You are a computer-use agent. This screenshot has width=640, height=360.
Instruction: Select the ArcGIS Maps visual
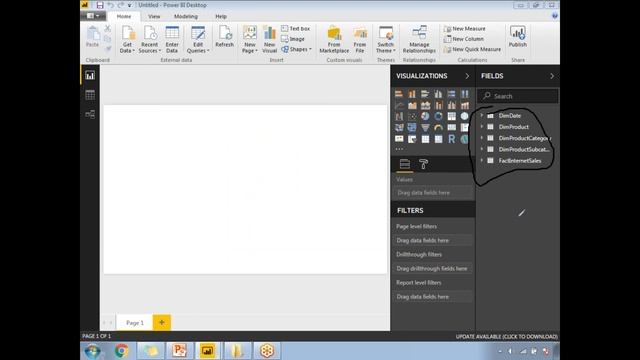[x=464, y=139]
